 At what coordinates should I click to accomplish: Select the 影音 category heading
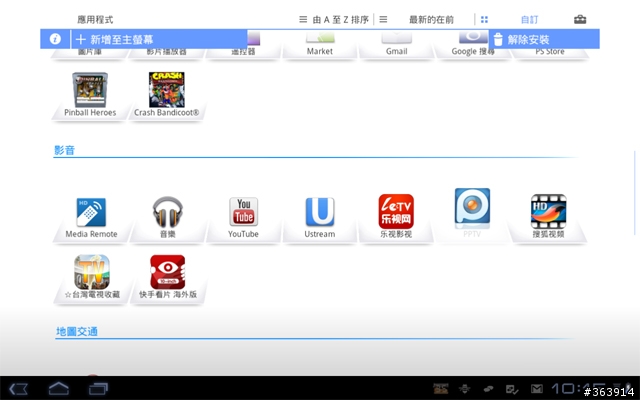click(64, 150)
